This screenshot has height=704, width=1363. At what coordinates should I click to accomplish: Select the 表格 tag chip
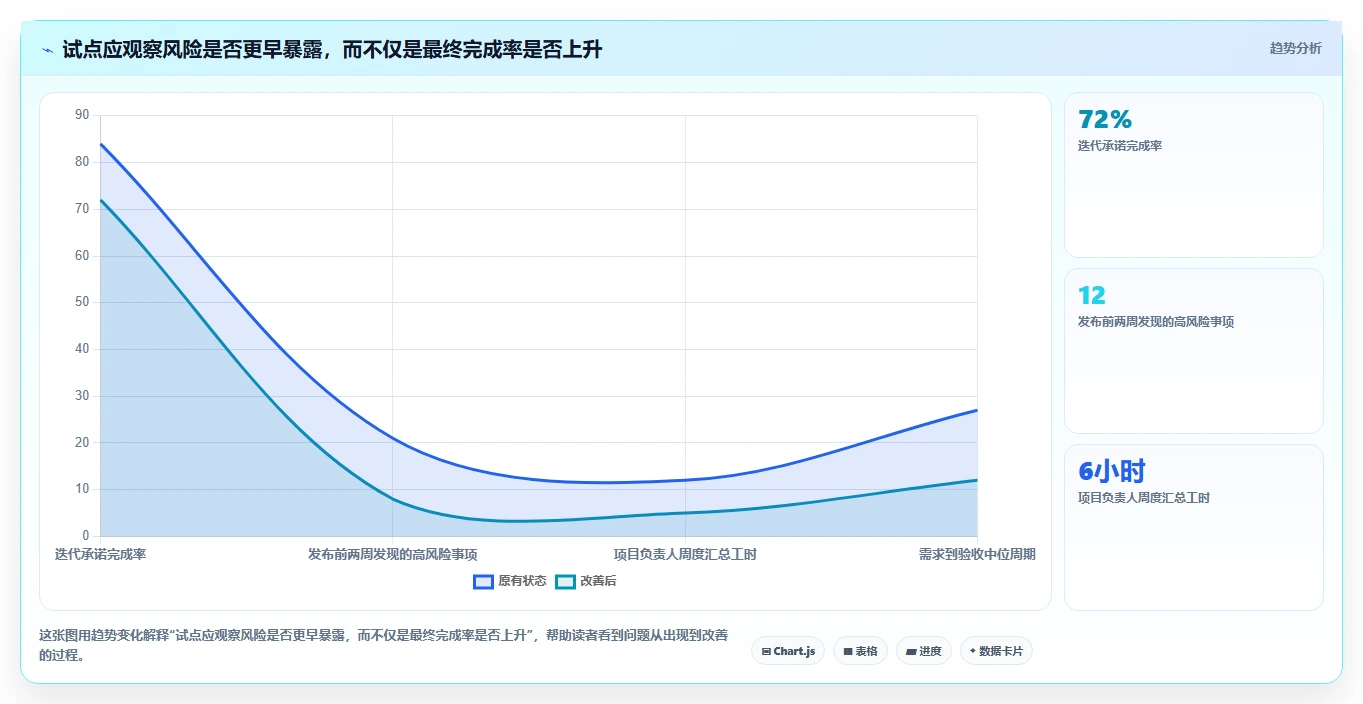coord(860,651)
